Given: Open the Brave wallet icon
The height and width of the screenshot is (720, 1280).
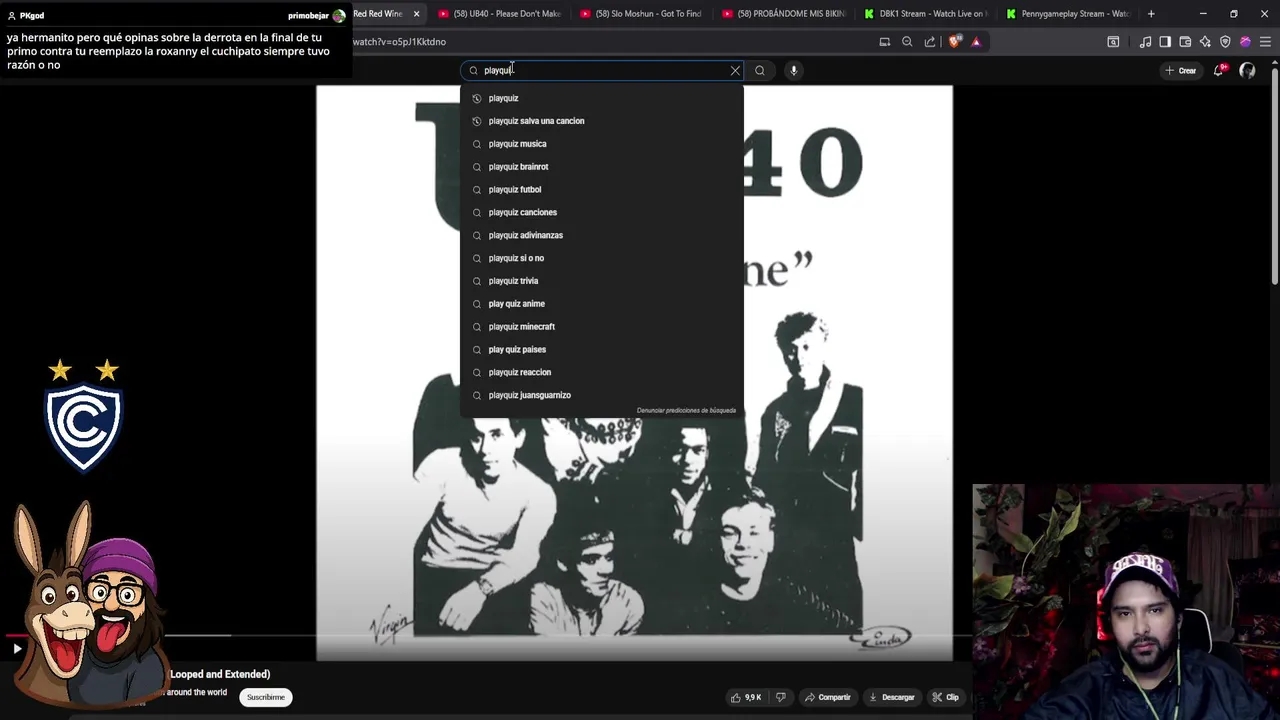Looking at the screenshot, I should tap(1185, 42).
